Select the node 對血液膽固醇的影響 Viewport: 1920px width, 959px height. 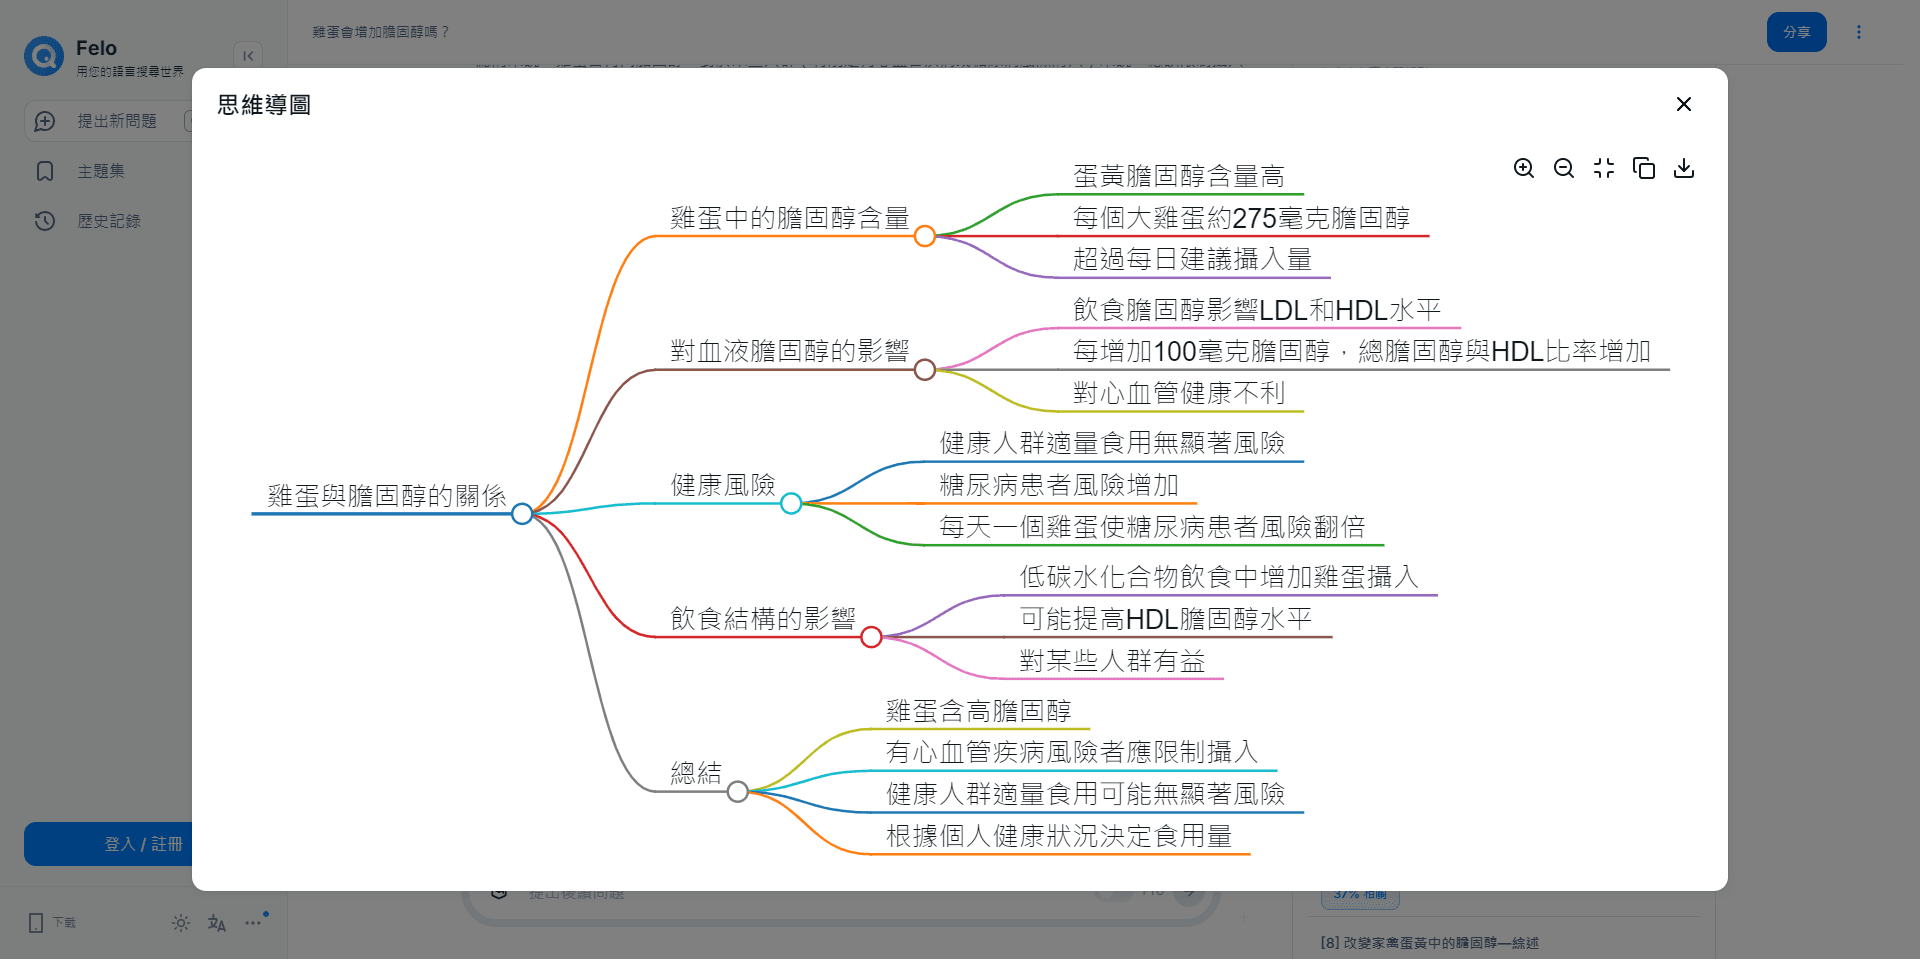(790, 351)
